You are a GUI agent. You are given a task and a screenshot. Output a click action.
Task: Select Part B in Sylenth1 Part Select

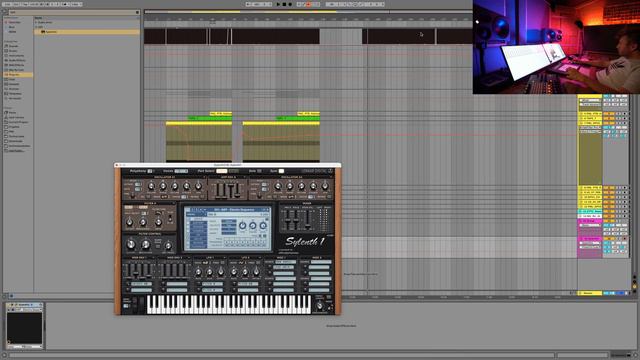234,171
